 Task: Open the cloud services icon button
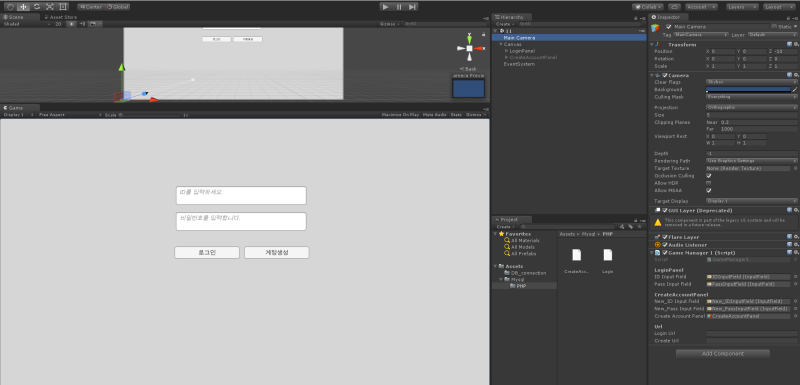(674, 7)
